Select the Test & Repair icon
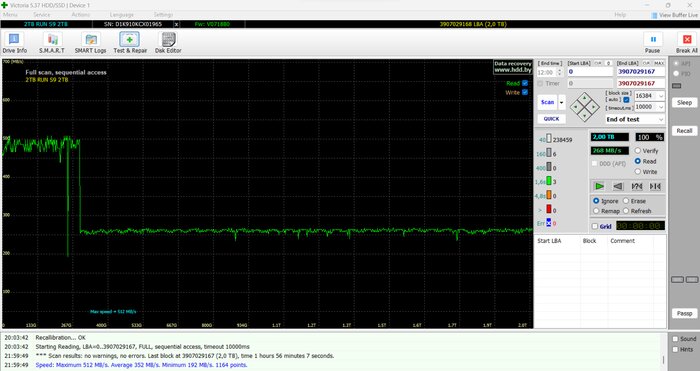The height and width of the screenshot is (371, 700). coord(130,43)
